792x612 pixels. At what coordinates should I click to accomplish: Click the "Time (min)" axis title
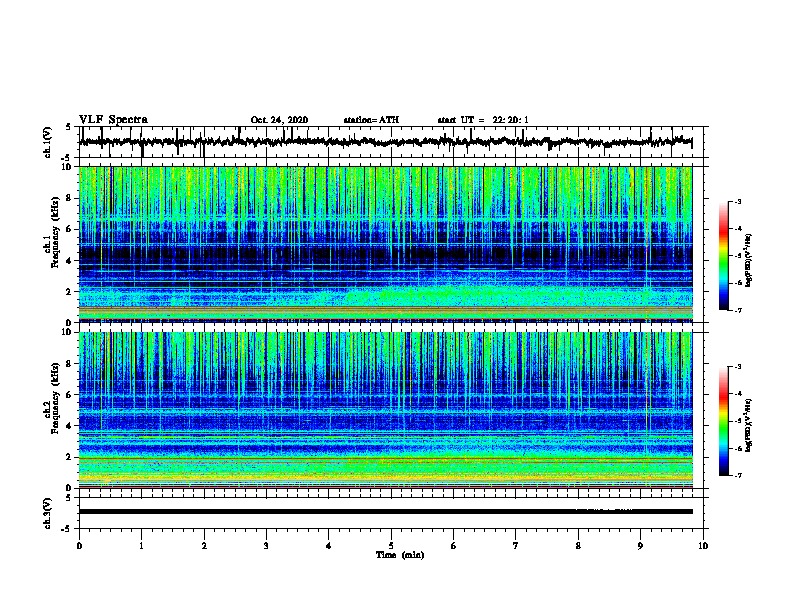tap(400, 555)
